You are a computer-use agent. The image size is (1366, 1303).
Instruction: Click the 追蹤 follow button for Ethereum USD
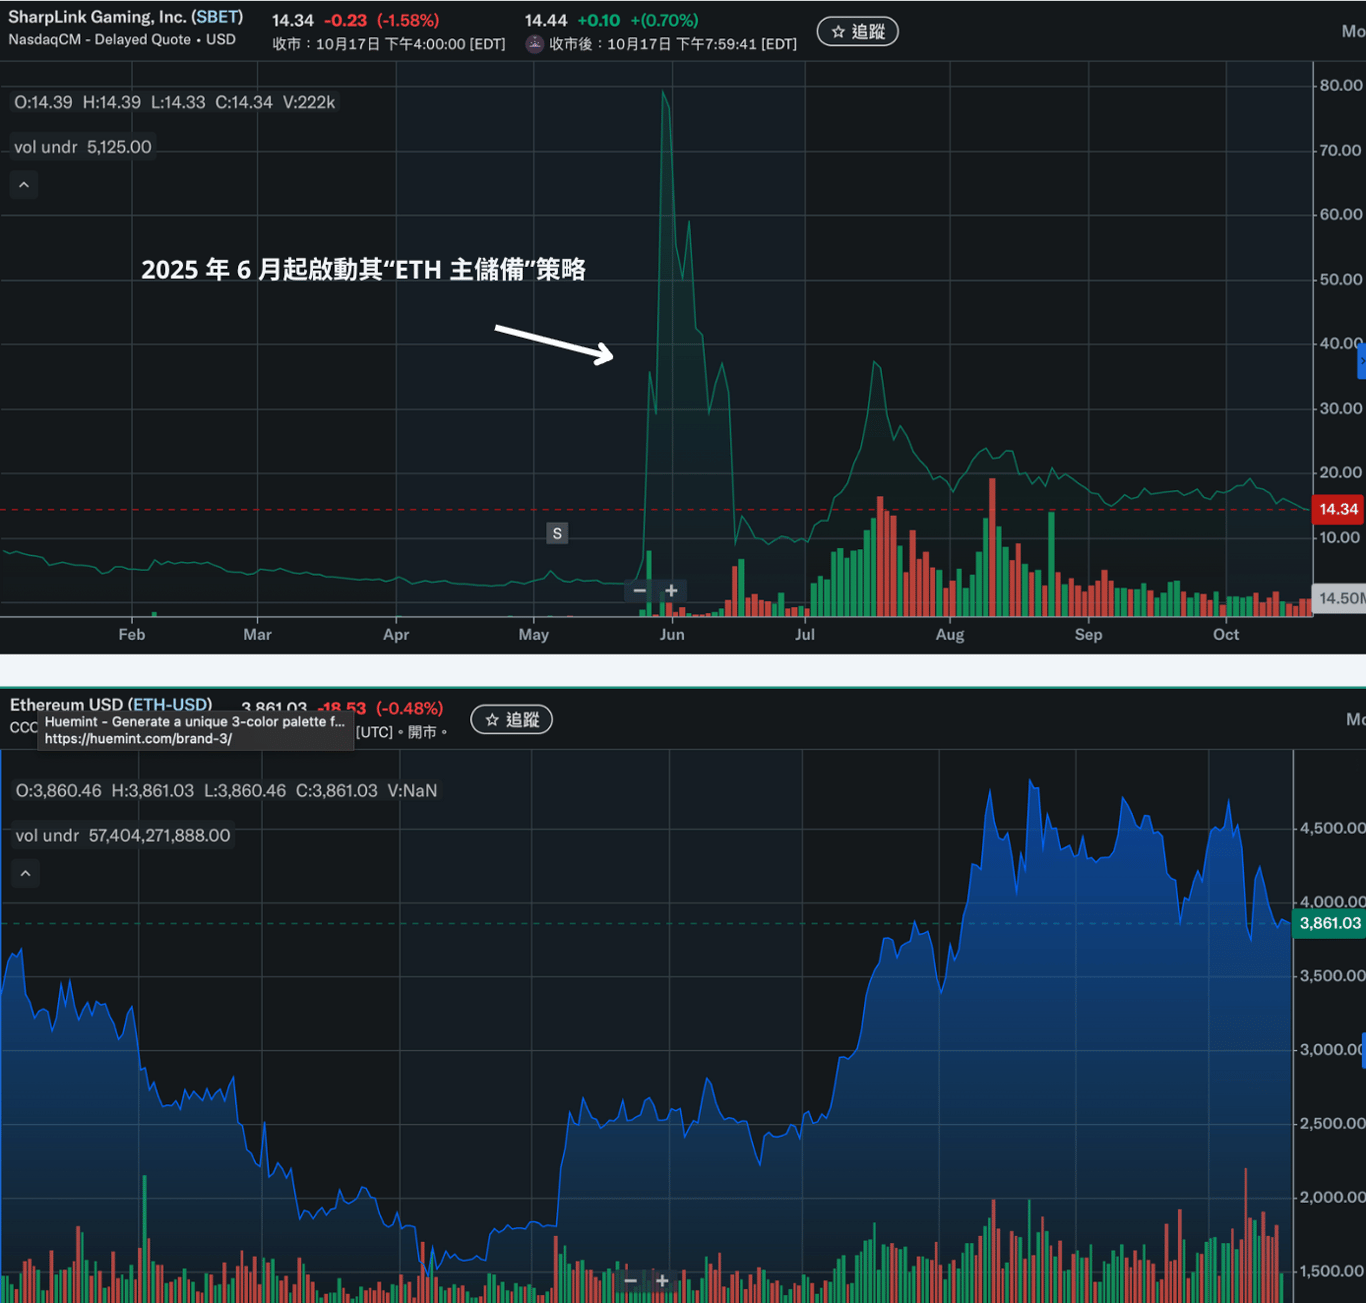[x=511, y=720]
